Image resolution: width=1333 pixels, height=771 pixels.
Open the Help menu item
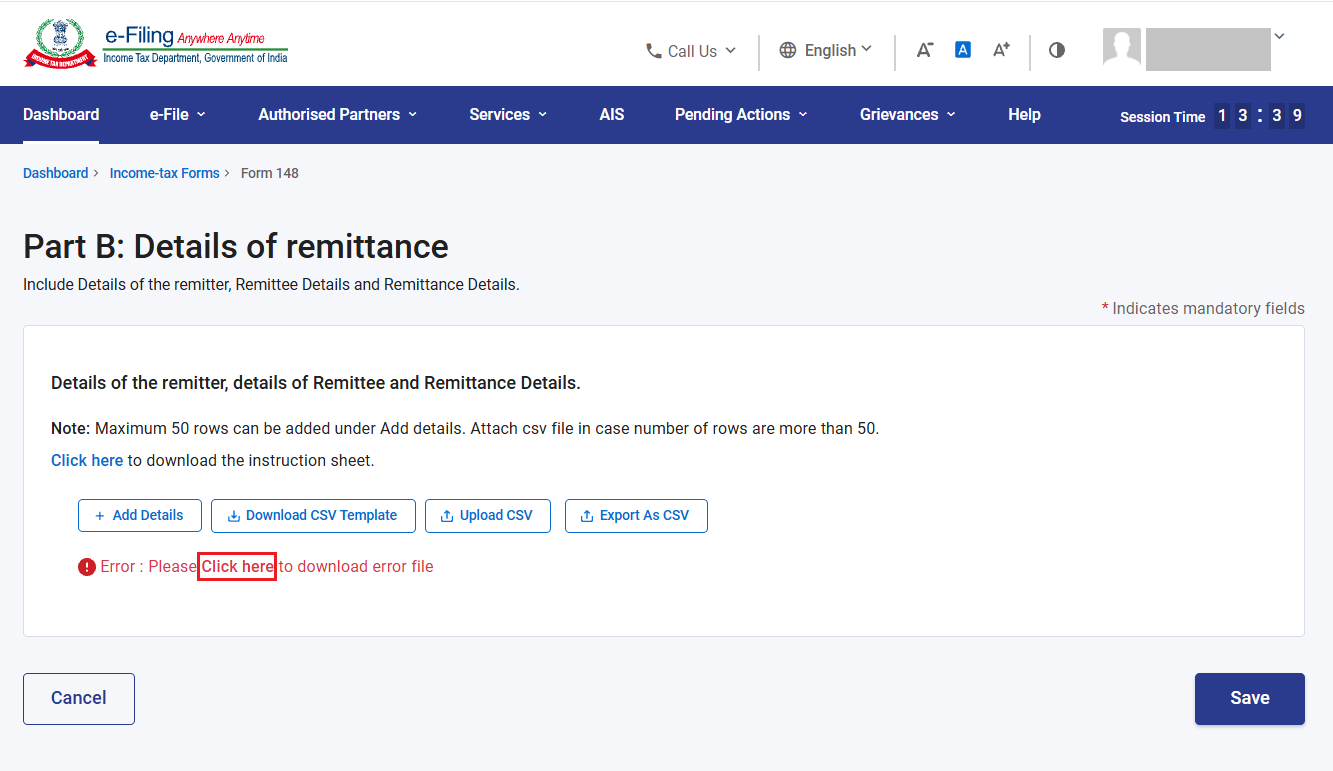click(x=1024, y=114)
